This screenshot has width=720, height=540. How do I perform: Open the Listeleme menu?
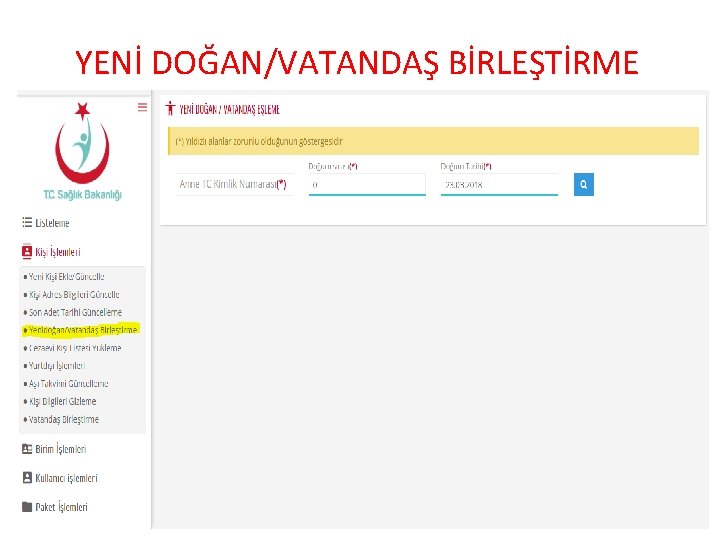(x=52, y=223)
